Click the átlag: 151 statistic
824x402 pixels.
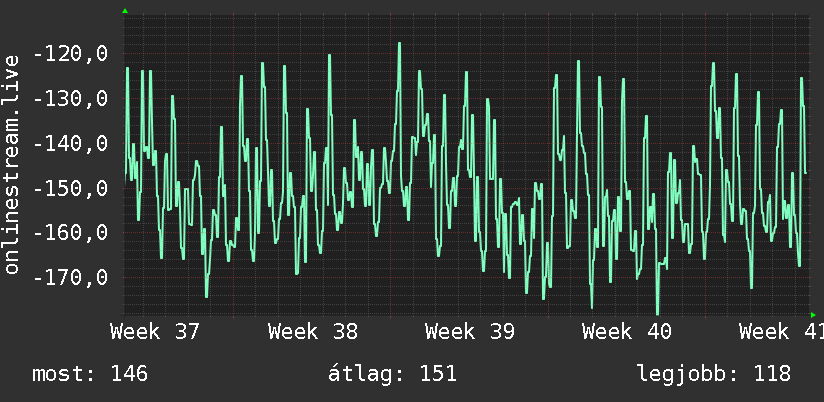click(392, 374)
